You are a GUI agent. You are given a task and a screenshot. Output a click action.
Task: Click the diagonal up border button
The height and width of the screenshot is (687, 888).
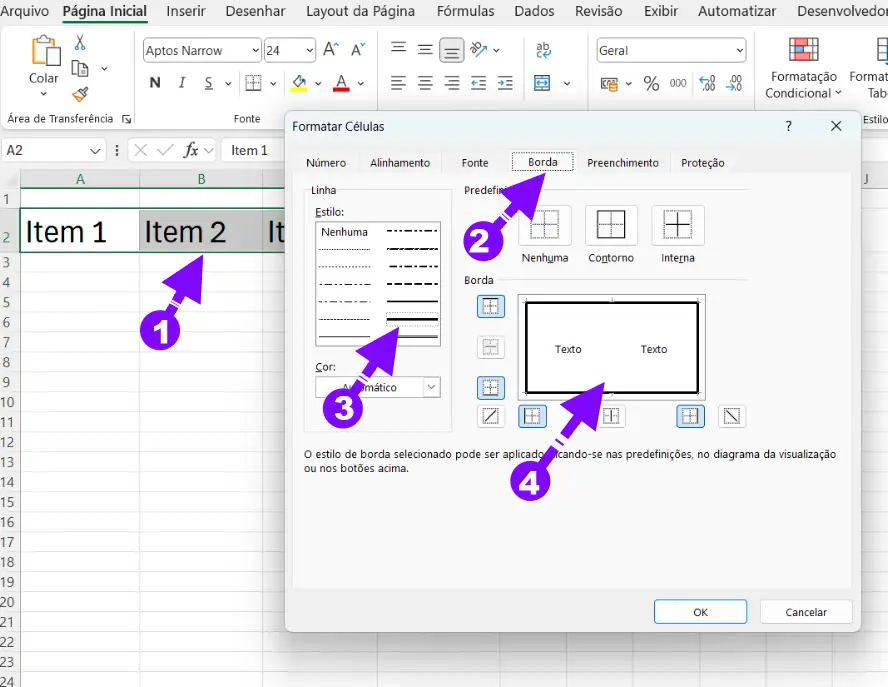[x=491, y=416]
